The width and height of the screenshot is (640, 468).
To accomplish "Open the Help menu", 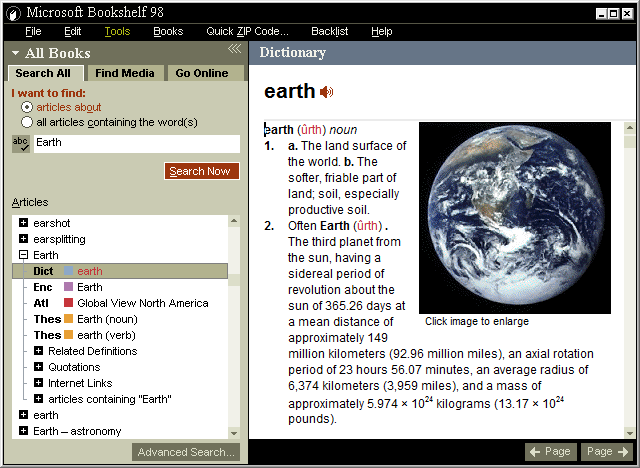I will click(x=382, y=31).
